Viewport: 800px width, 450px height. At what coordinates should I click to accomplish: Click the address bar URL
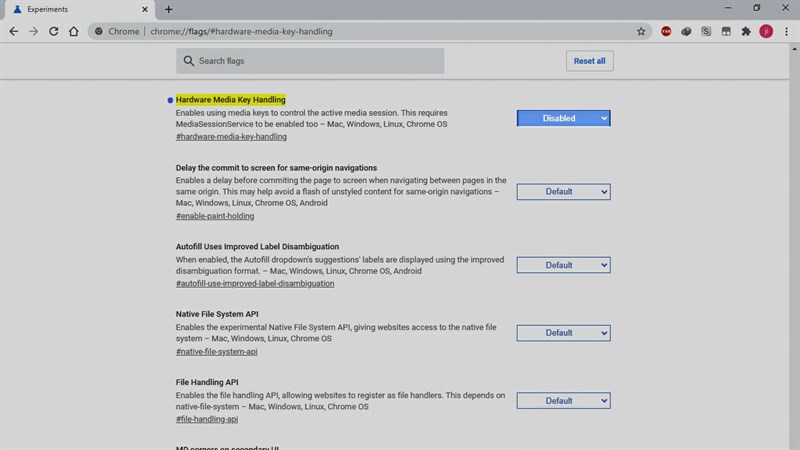click(241, 32)
